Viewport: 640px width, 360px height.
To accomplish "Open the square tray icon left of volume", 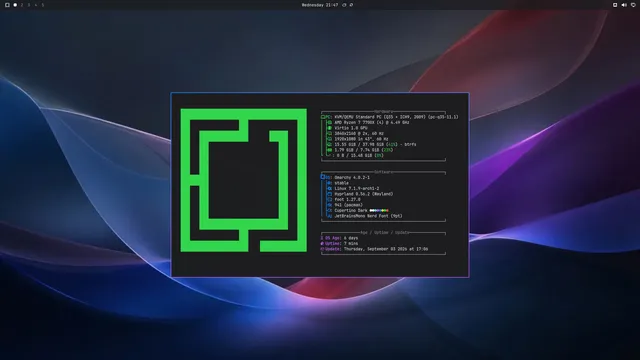I will click(x=615, y=5).
